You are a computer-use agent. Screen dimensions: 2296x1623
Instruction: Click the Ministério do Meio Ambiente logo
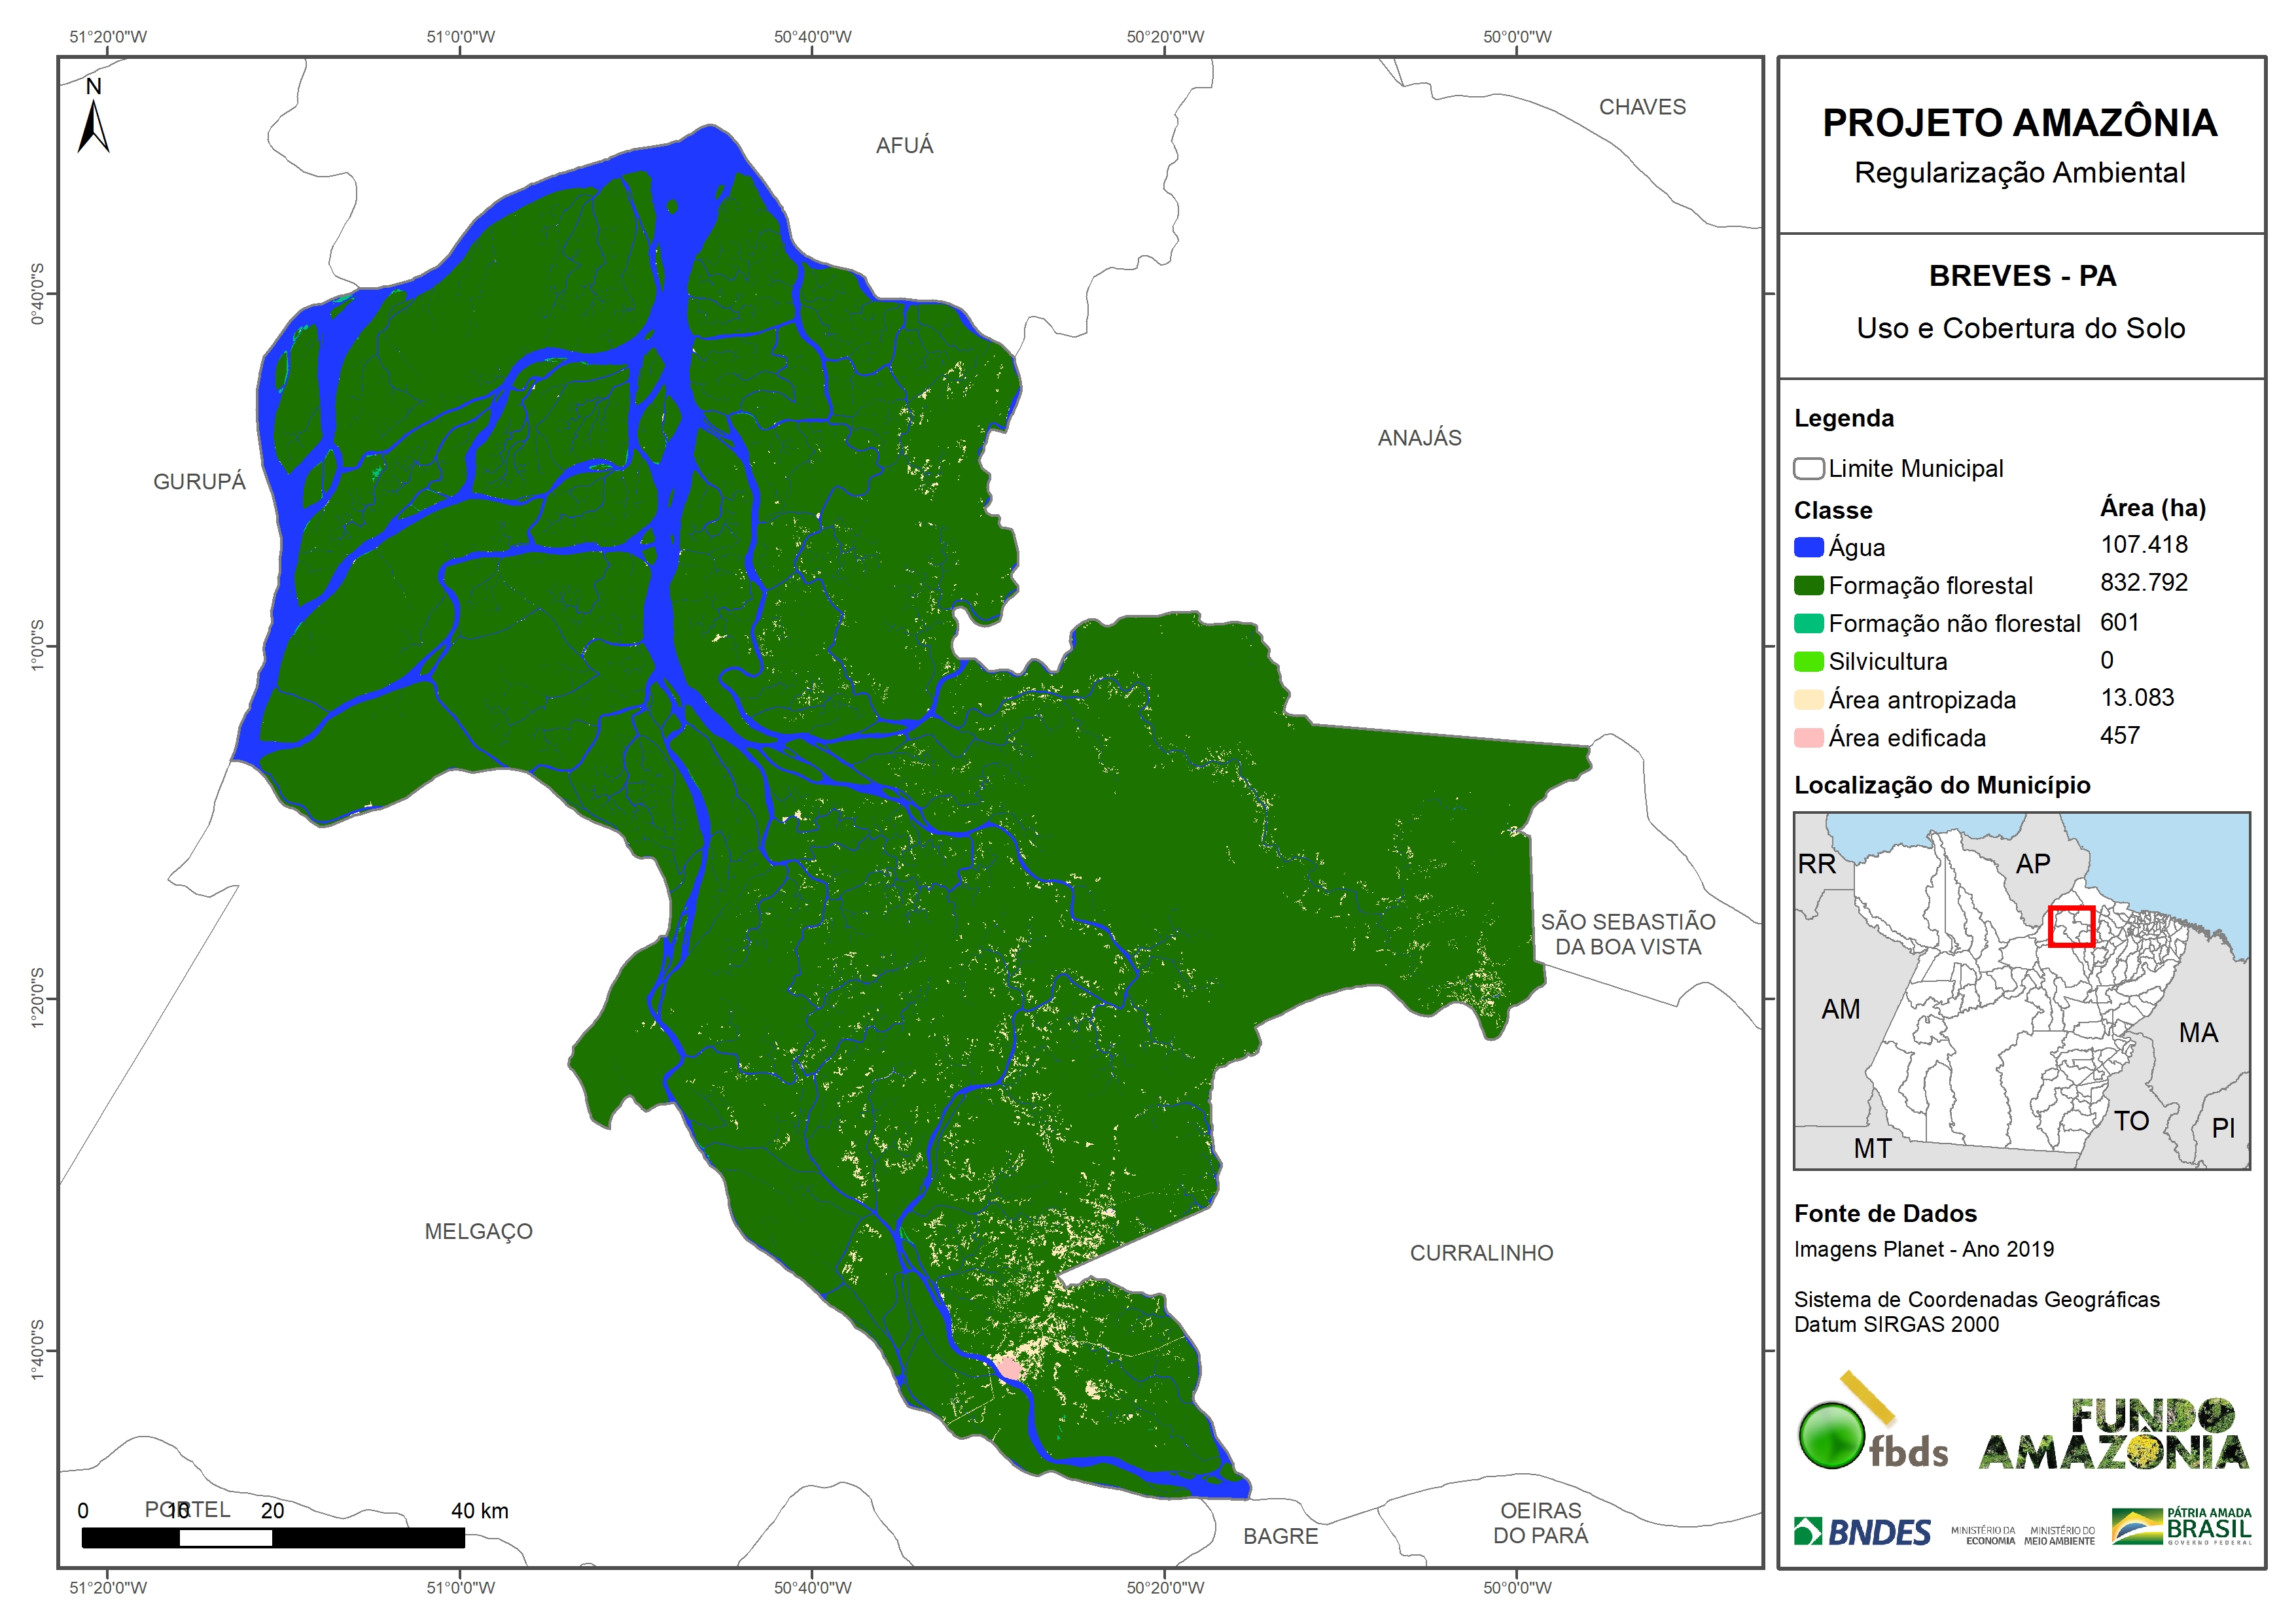(2059, 1535)
